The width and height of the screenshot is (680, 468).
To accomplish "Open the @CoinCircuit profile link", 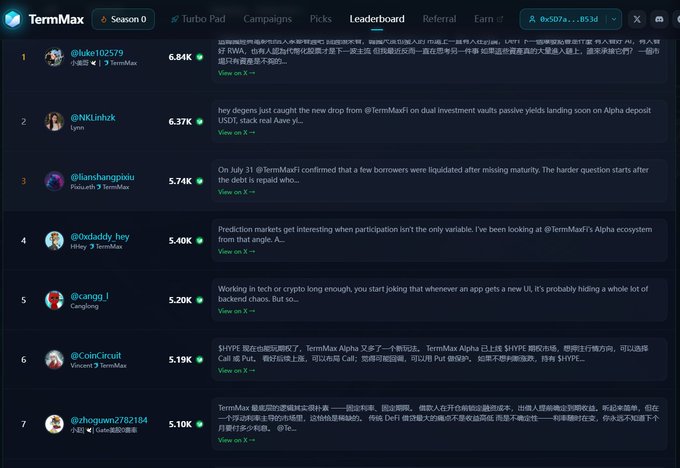I will point(96,355).
